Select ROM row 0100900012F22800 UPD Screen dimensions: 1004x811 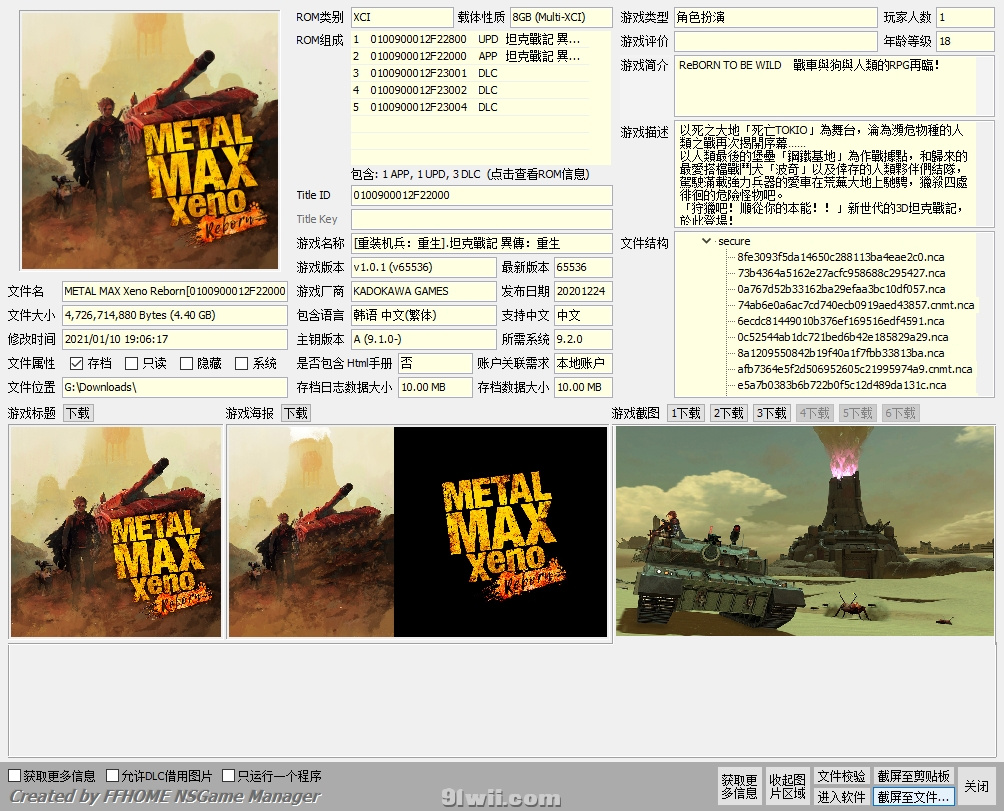coord(470,39)
